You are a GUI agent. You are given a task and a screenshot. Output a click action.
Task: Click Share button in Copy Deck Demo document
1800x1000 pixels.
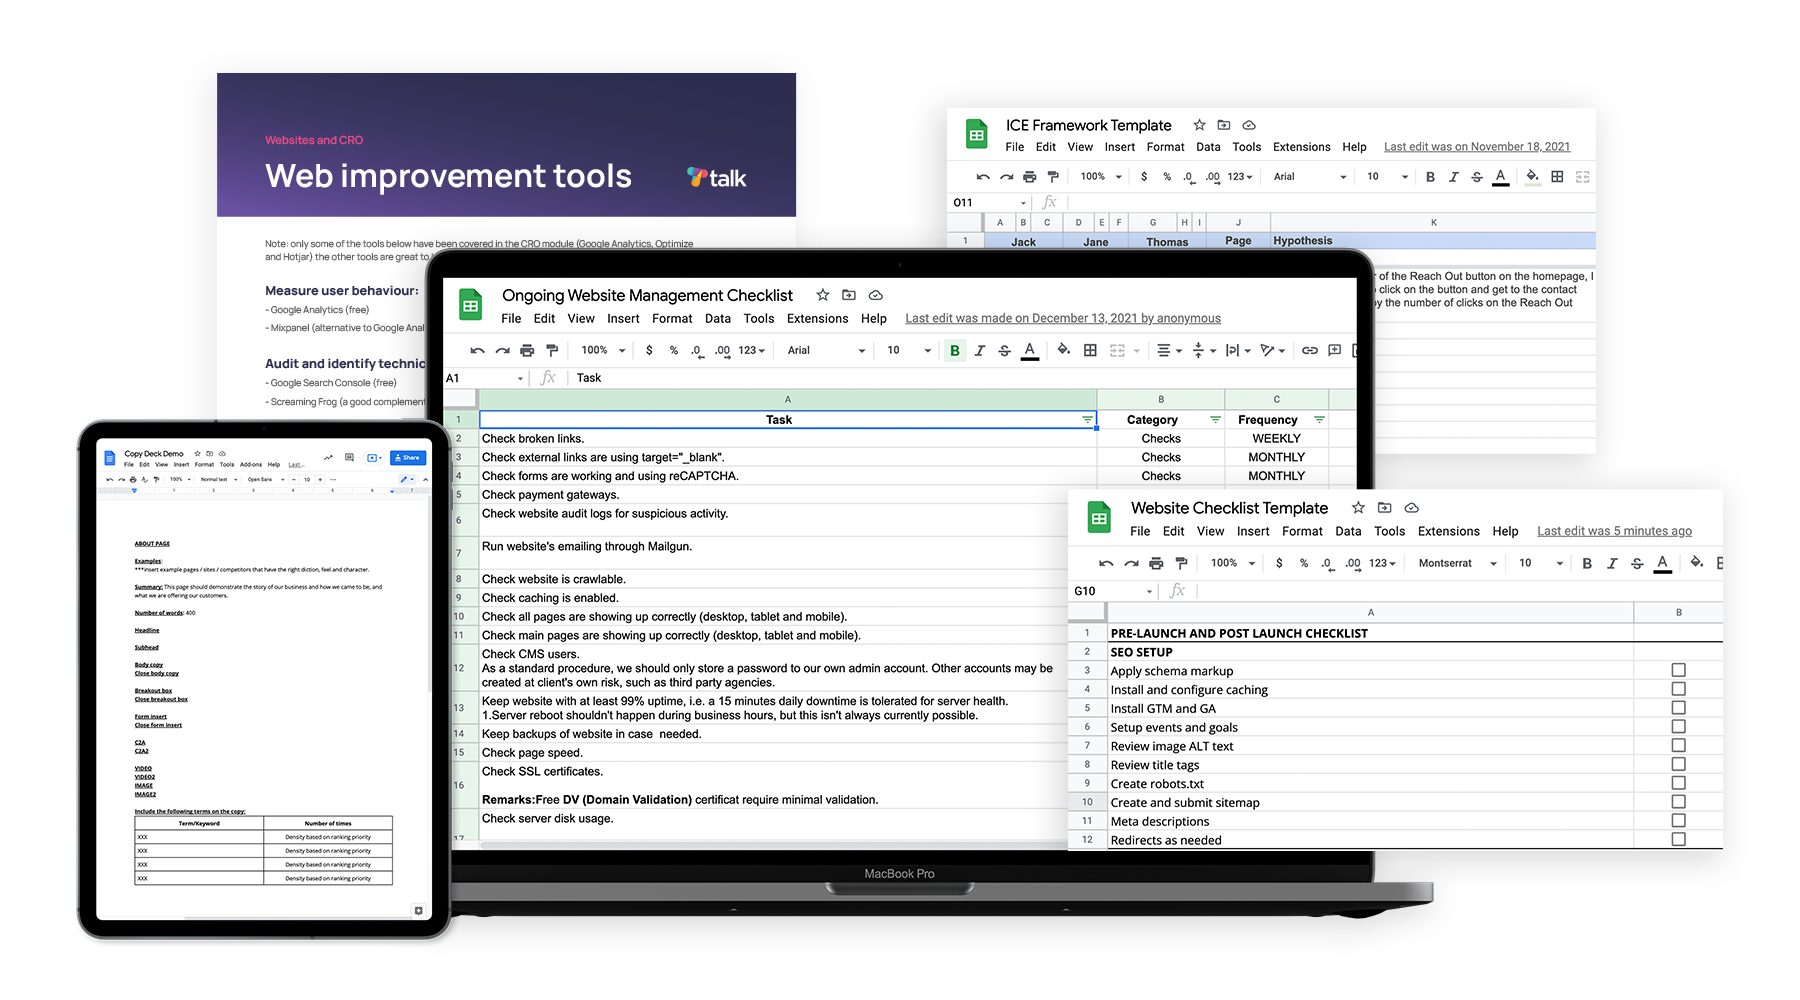click(x=408, y=458)
